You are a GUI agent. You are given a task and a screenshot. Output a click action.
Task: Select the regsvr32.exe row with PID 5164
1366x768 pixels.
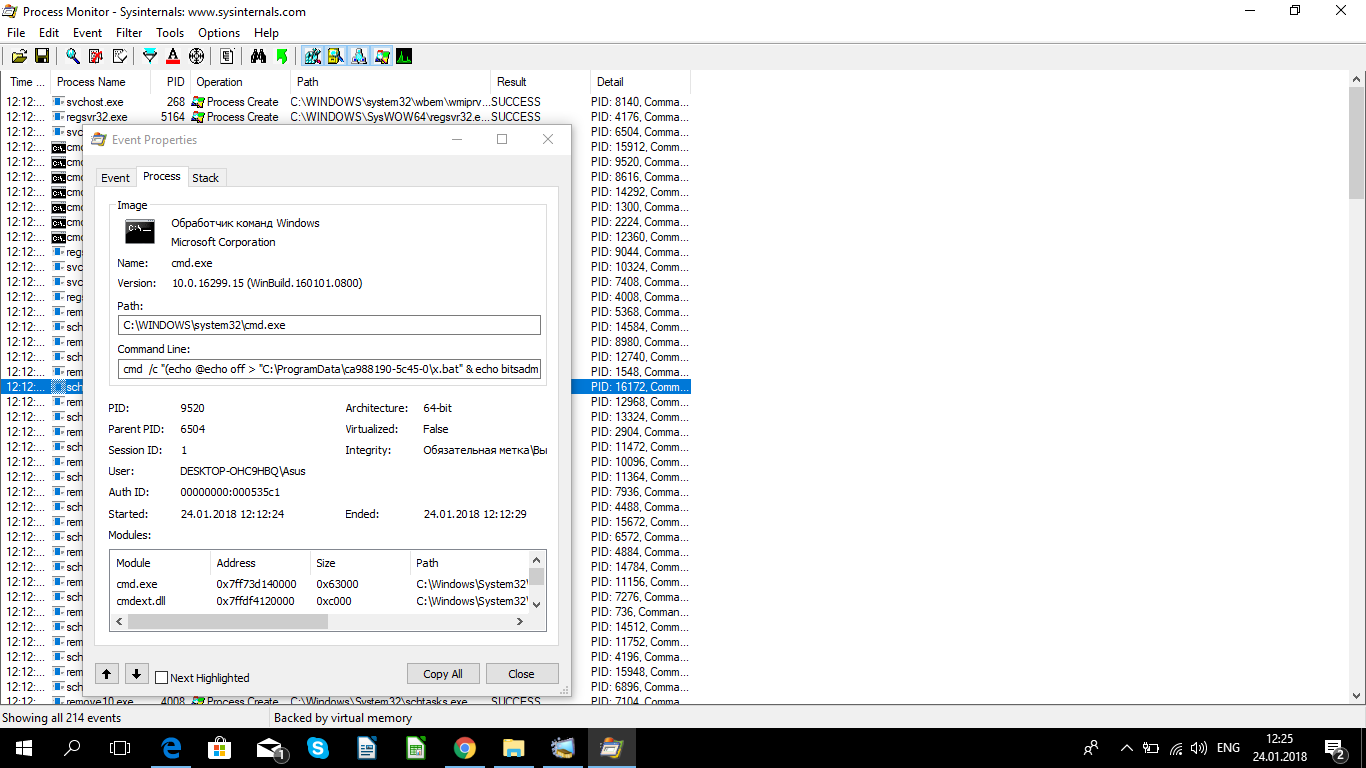(345, 117)
